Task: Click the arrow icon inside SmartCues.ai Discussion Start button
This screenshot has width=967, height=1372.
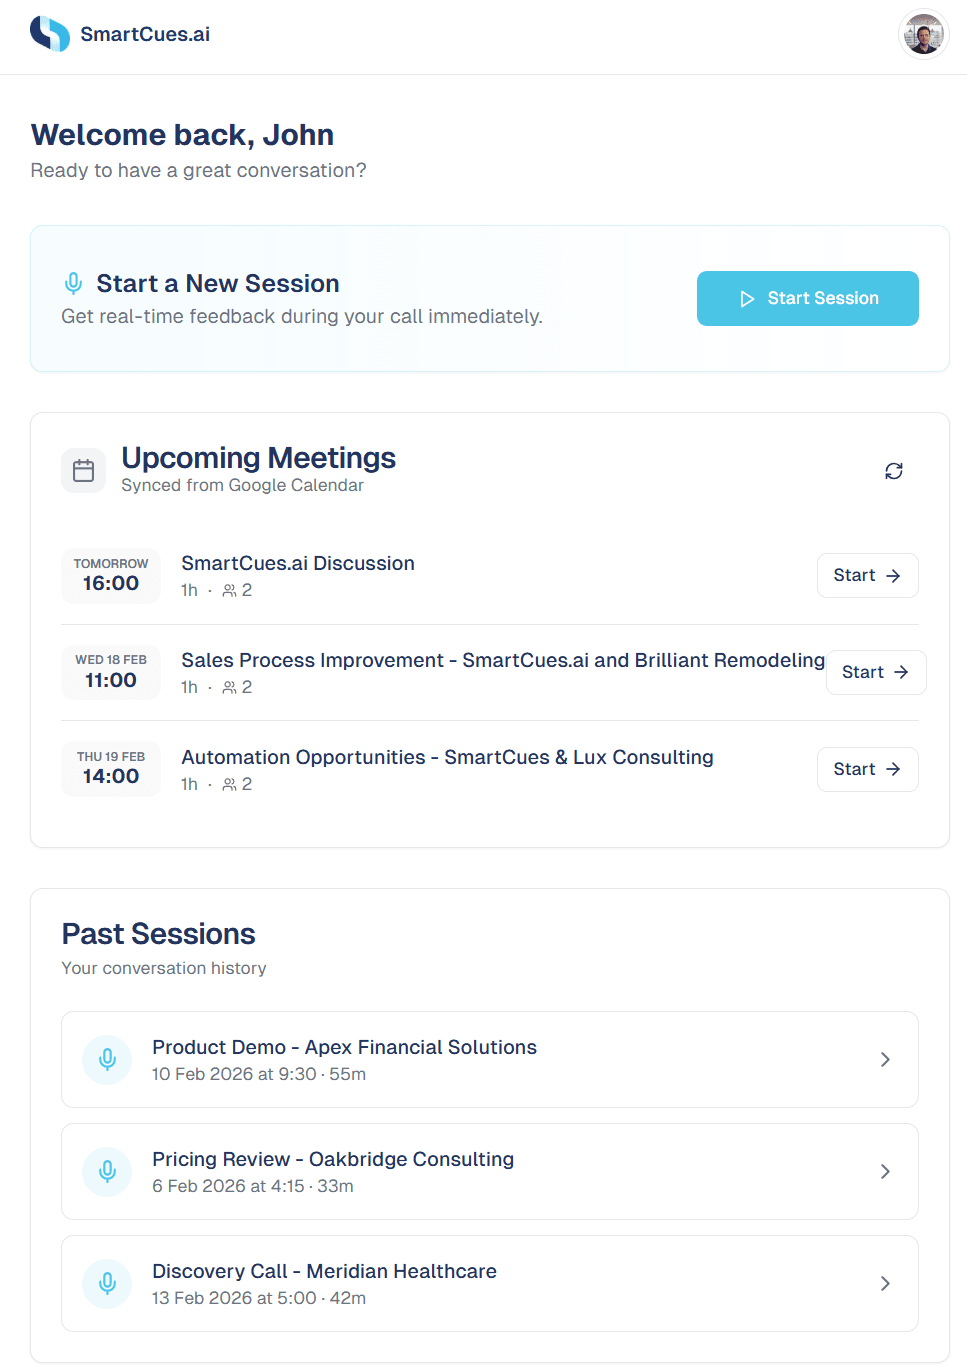Action: point(892,575)
